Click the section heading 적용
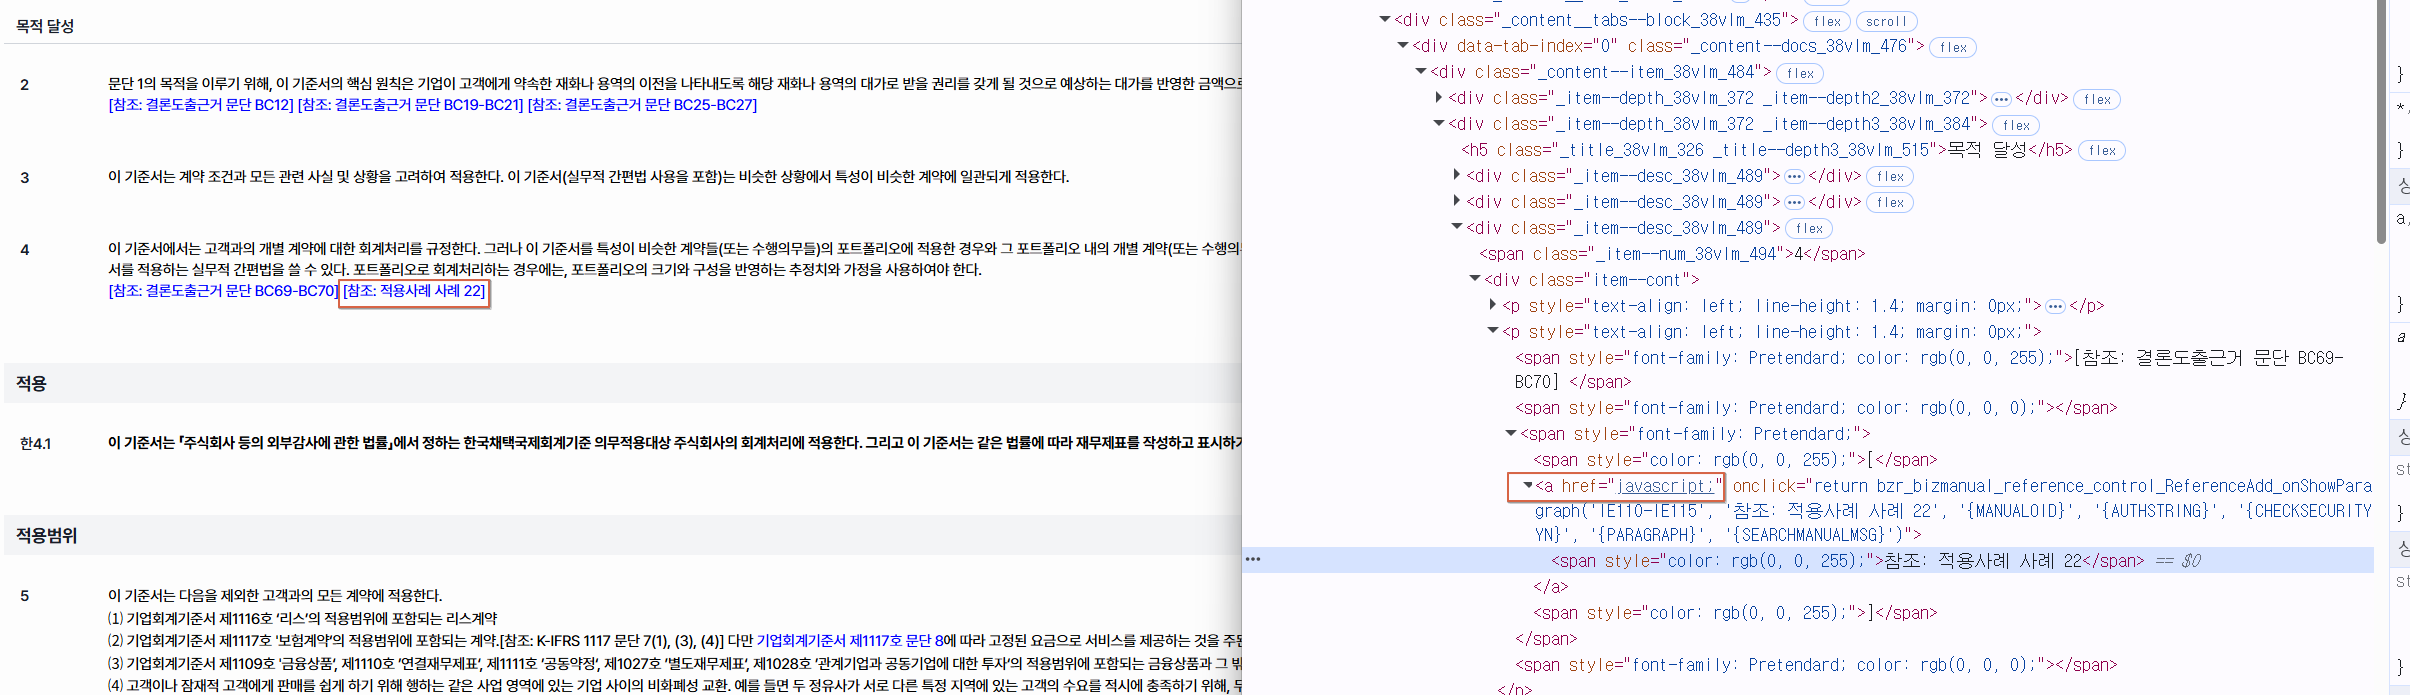 coord(31,383)
